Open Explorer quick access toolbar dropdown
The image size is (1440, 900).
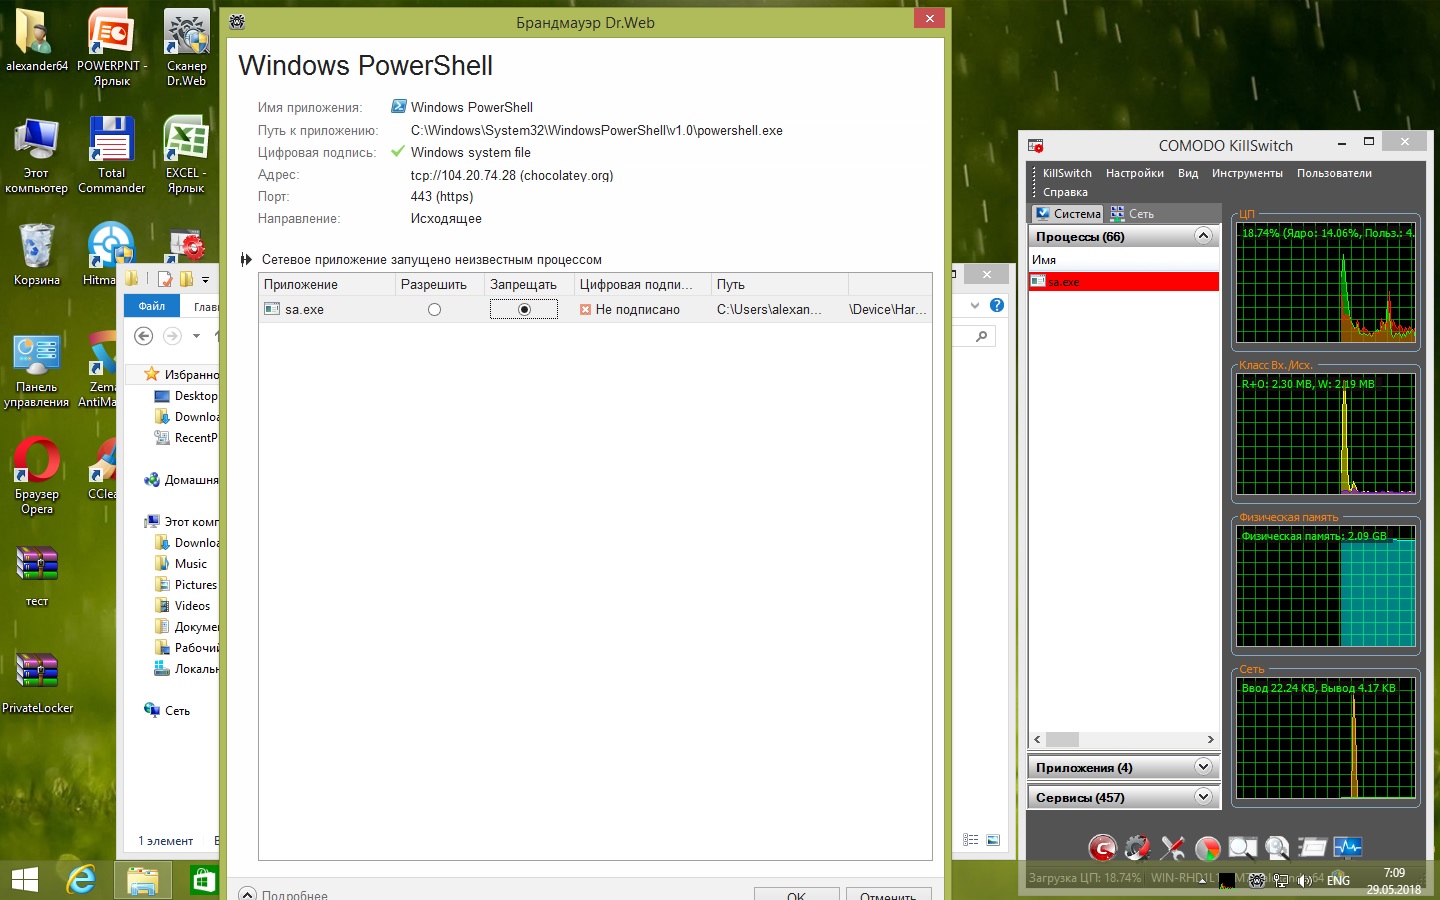click(205, 280)
